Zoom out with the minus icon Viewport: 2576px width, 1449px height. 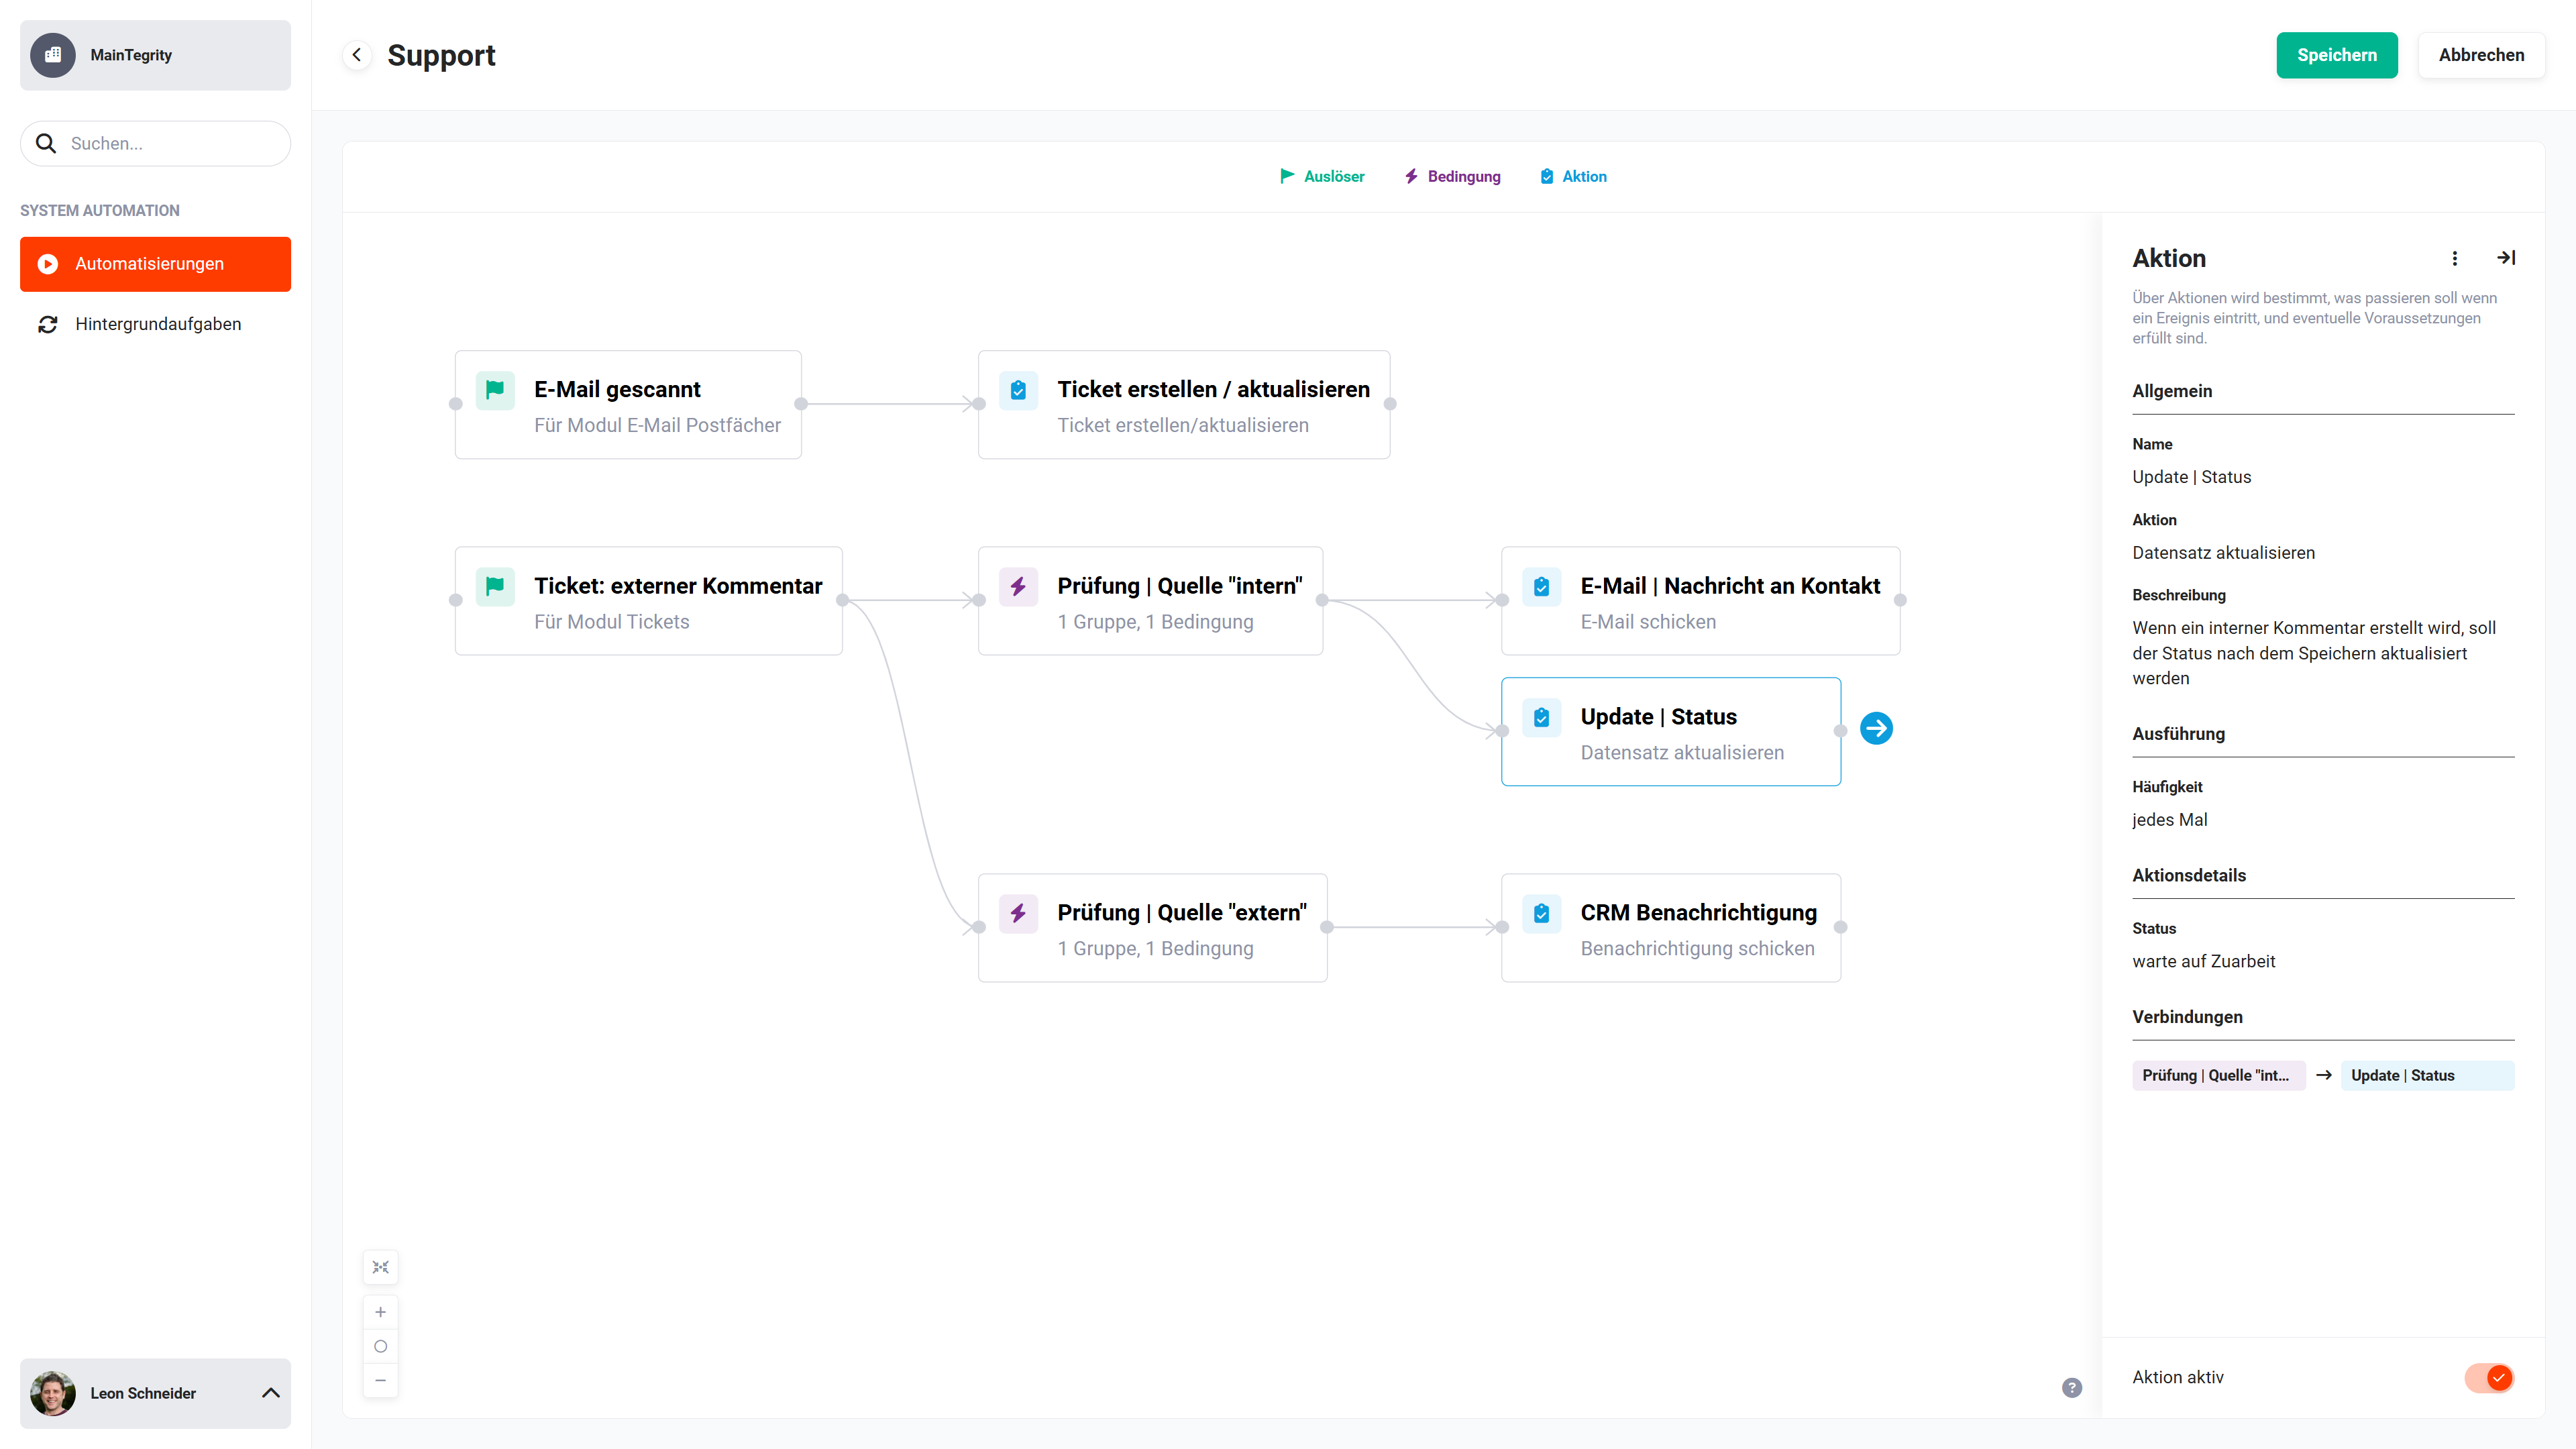pos(380,1381)
